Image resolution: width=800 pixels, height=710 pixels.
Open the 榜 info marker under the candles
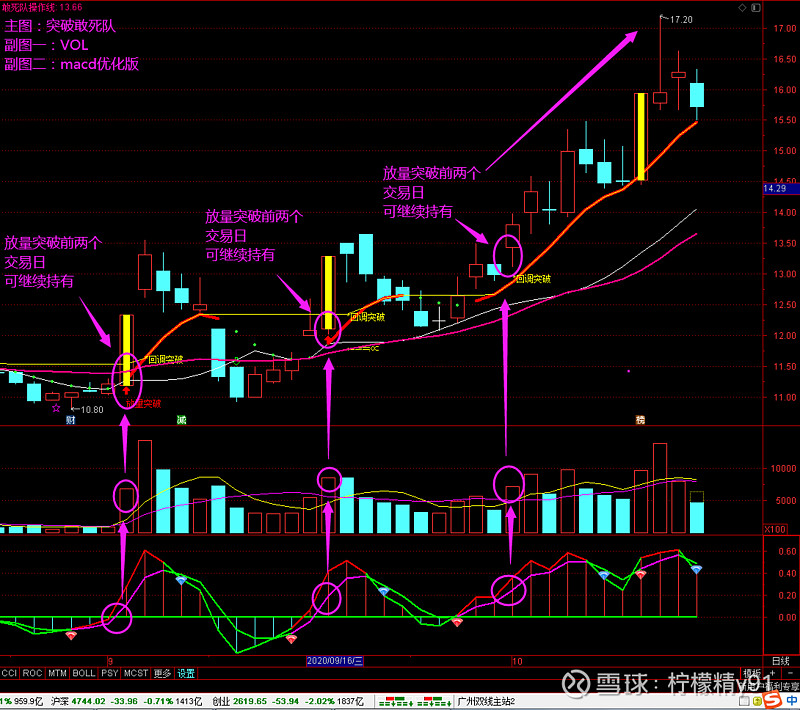(x=640, y=420)
